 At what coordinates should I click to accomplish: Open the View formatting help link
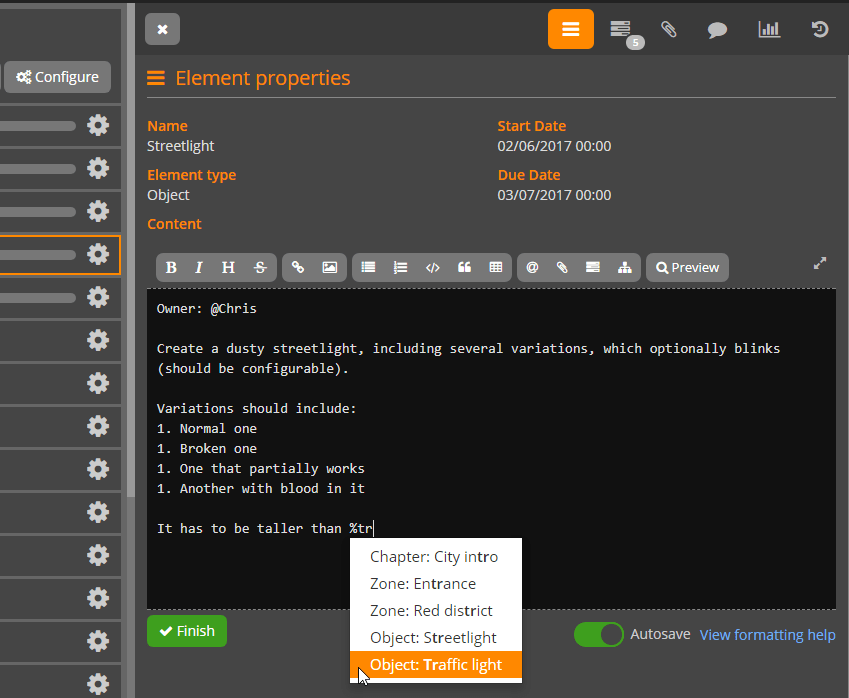pos(767,635)
